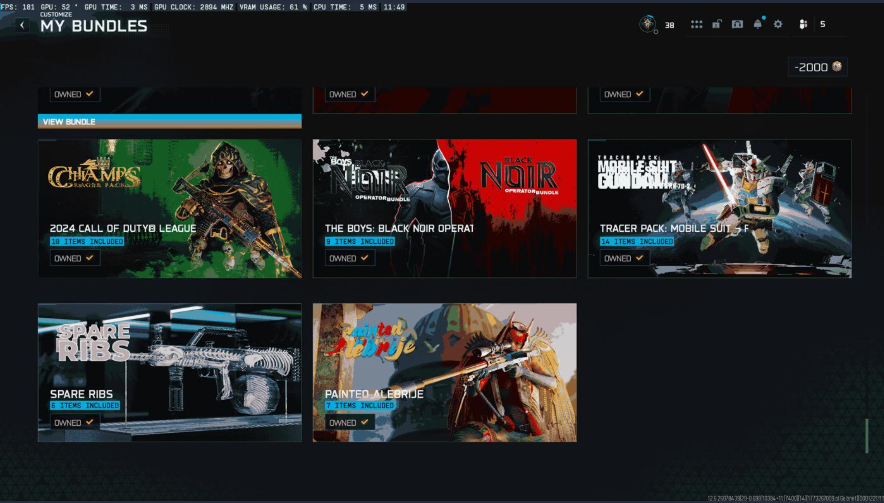Image resolution: width=884 pixels, height=503 pixels.
Task: Click the 'FPS: 181' overlay readout
Action: pos(18,7)
